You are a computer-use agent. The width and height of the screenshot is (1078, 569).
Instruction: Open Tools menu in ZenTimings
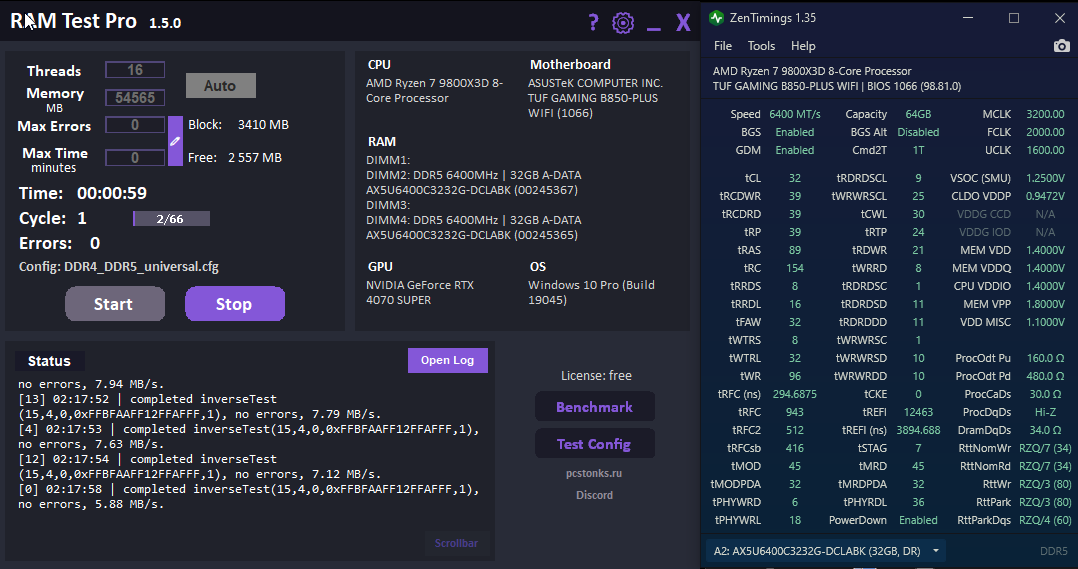pyautogui.click(x=761, y=46)
